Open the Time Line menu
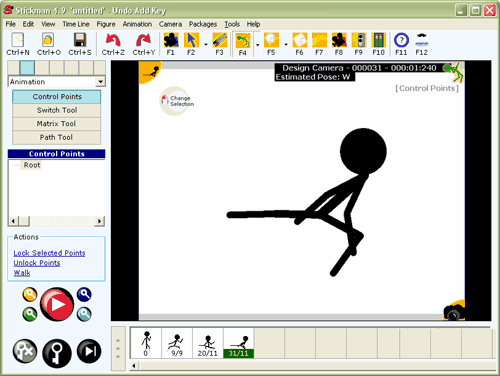Image resolution: width=500 pixels, height=376 pixels. click(76, 24)
